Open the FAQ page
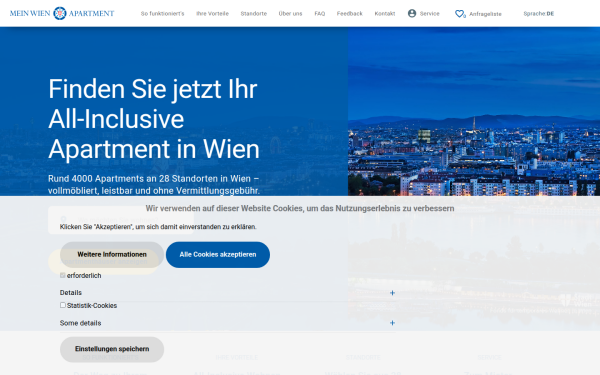The image size is (600, 375). [320, 13]
